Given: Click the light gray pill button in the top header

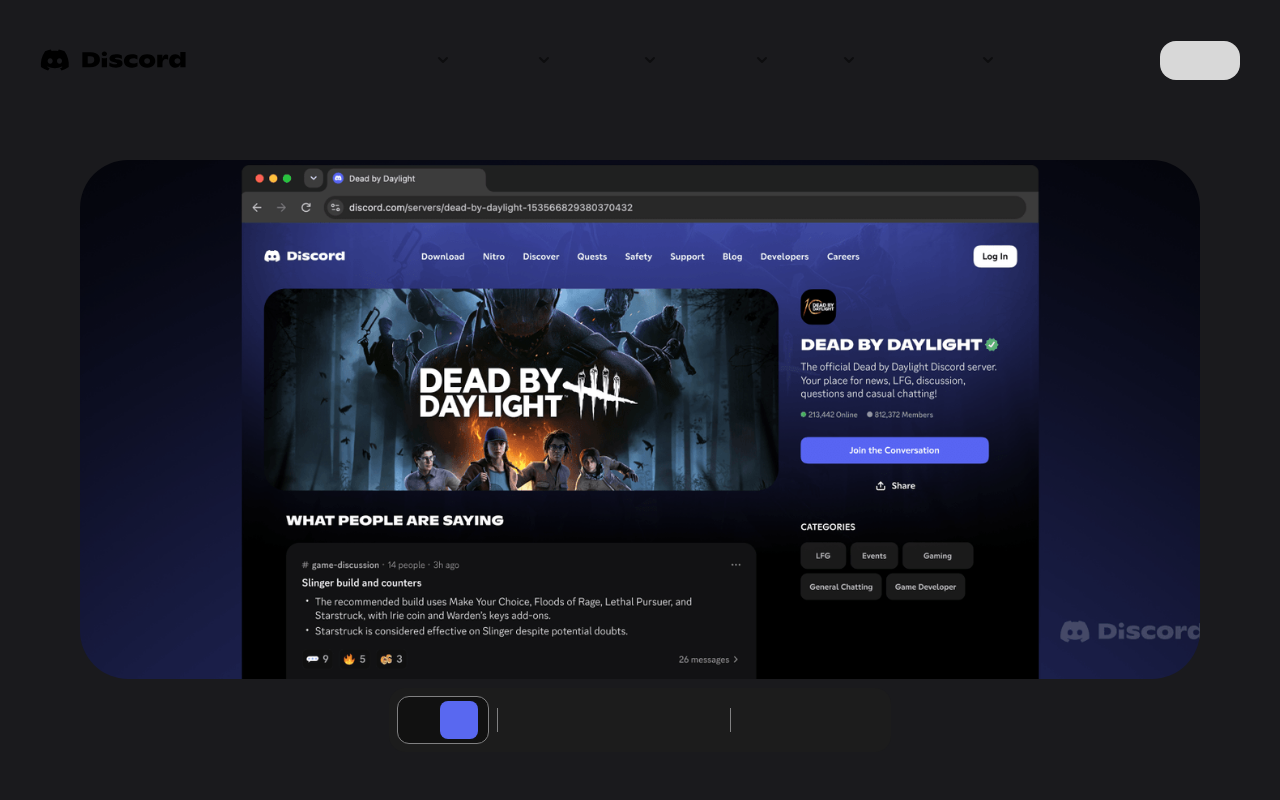Looking at the screenshot, I should (1200, 60).
